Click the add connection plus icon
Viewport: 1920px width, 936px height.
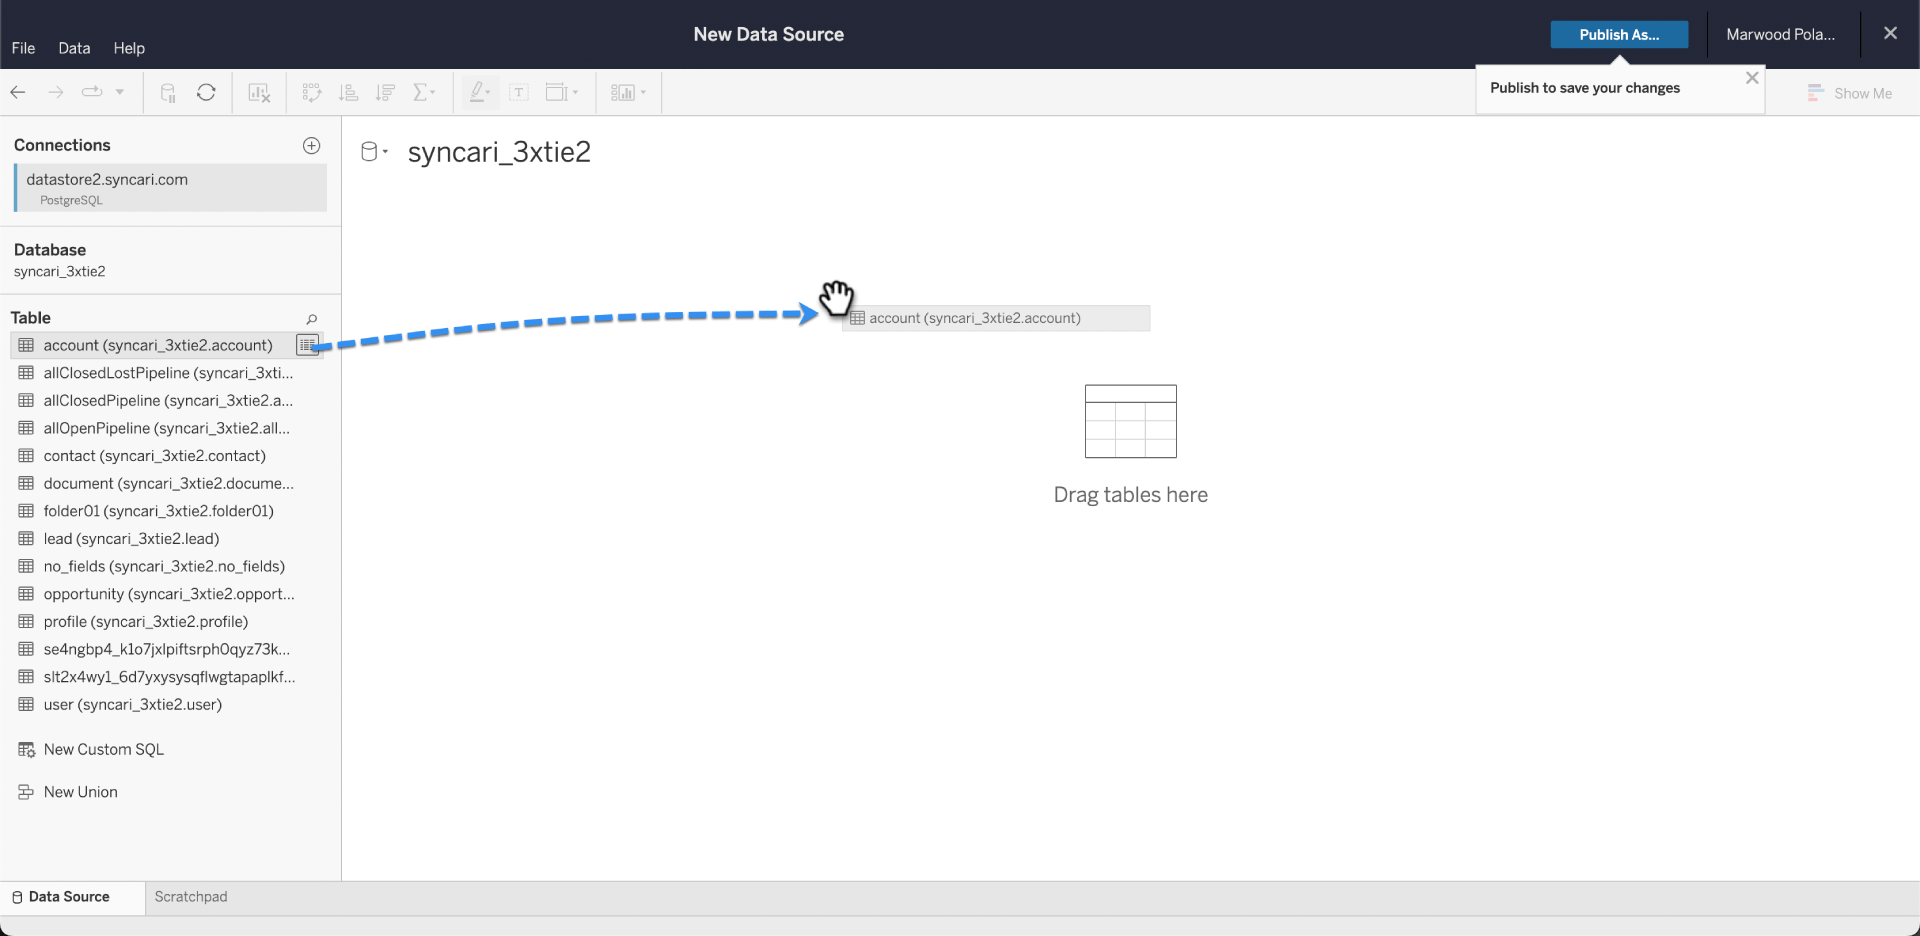click(x=311, y=146)
